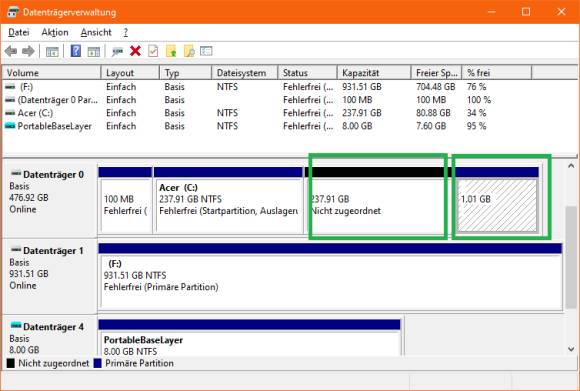Select the 237.91 GB Nicht zugeordnet space
Viewport: 580px width, 391px height.
tap(378, 200)
